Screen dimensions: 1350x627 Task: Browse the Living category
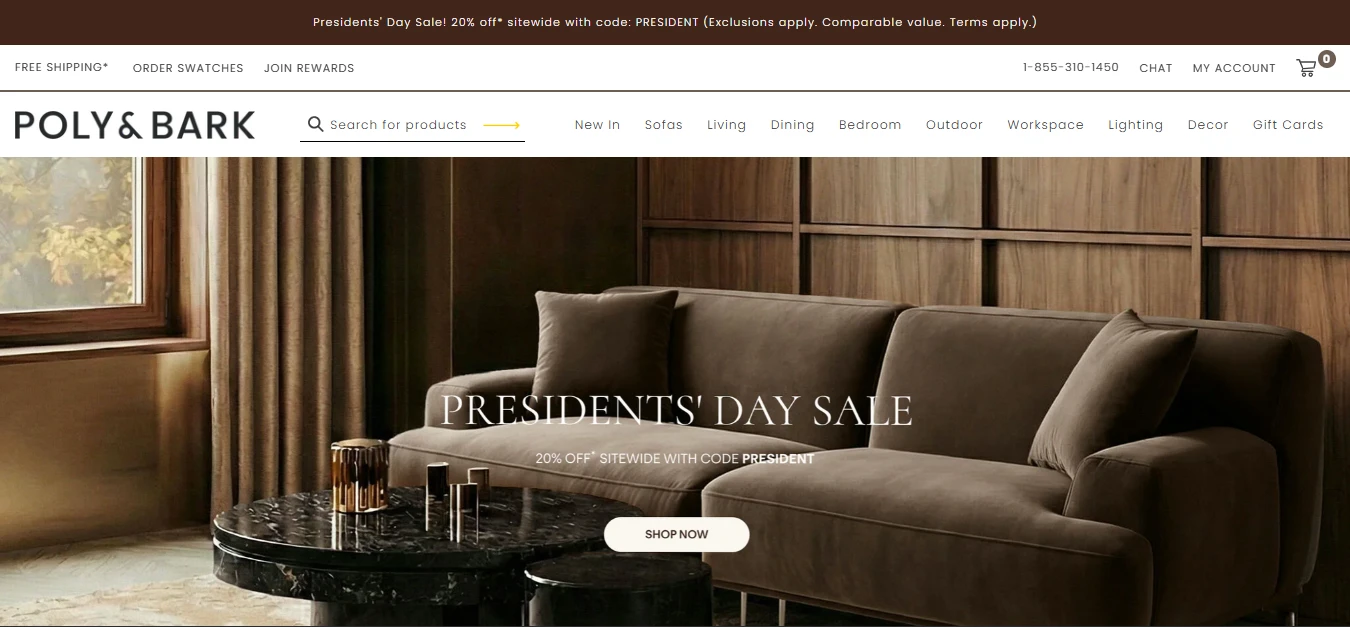tap(726, 125)
